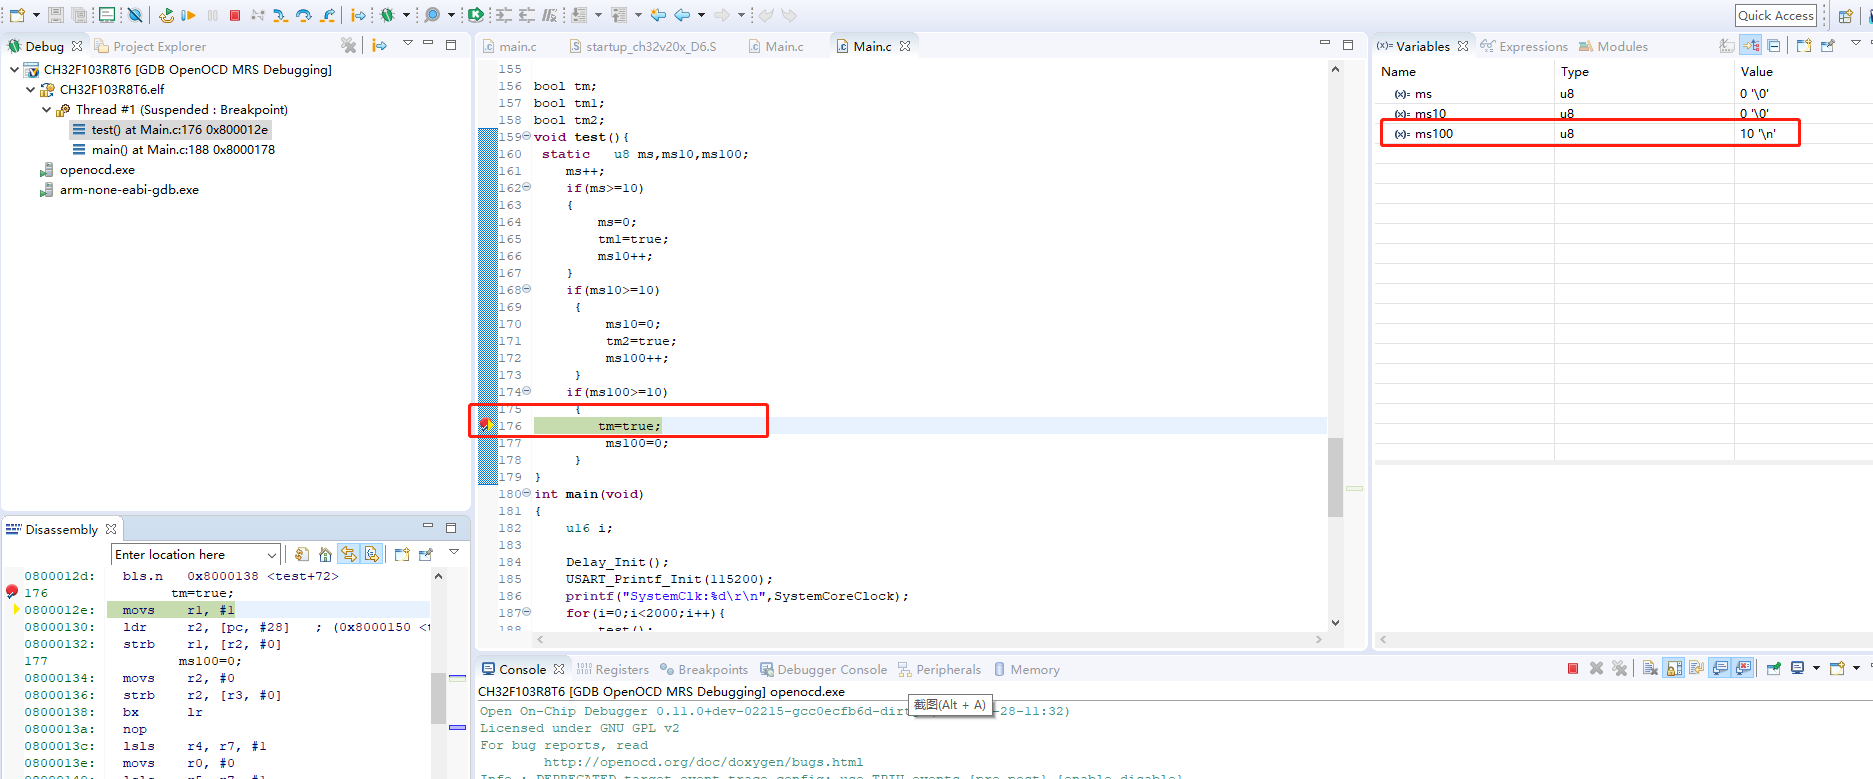Viewport: 1873px width, 779px height.
Task: Switch to the Expressions tab
Action: point(1524,46)
